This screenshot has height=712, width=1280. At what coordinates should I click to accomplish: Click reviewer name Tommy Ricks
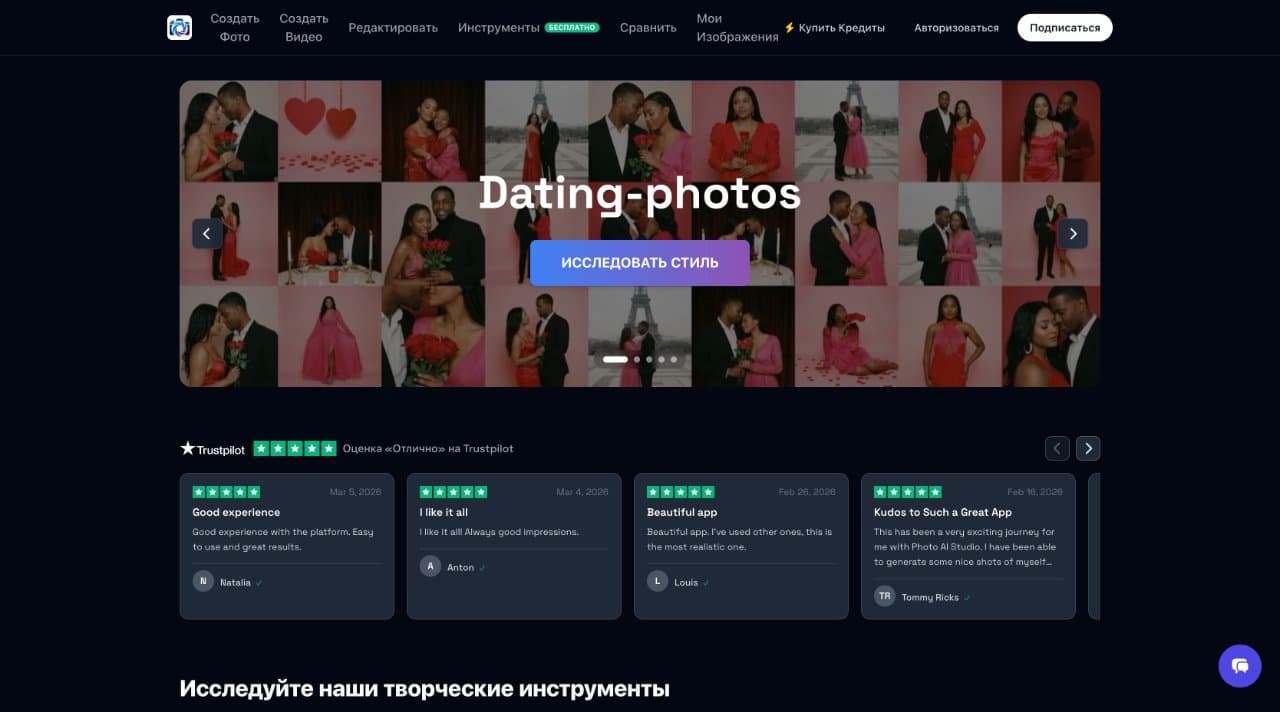click(930, 597)
